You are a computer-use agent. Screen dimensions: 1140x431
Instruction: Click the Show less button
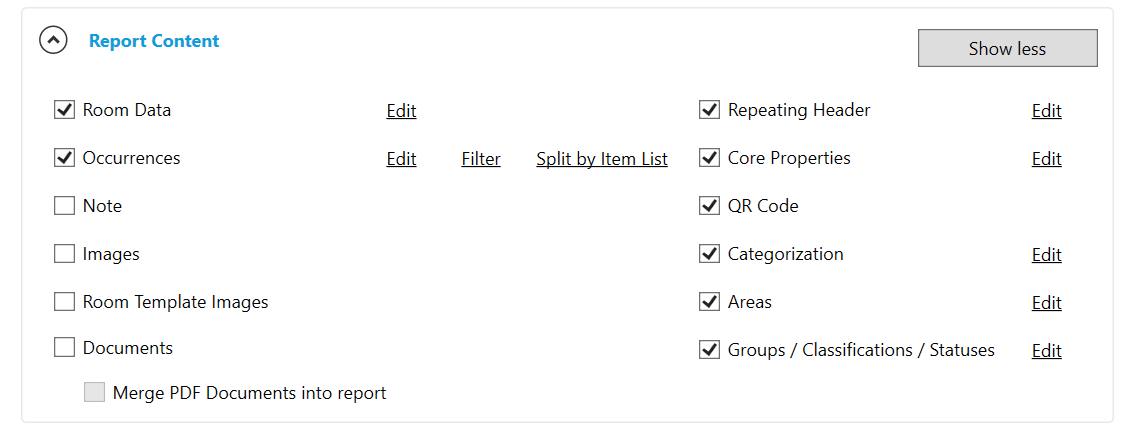point(1007,48)
